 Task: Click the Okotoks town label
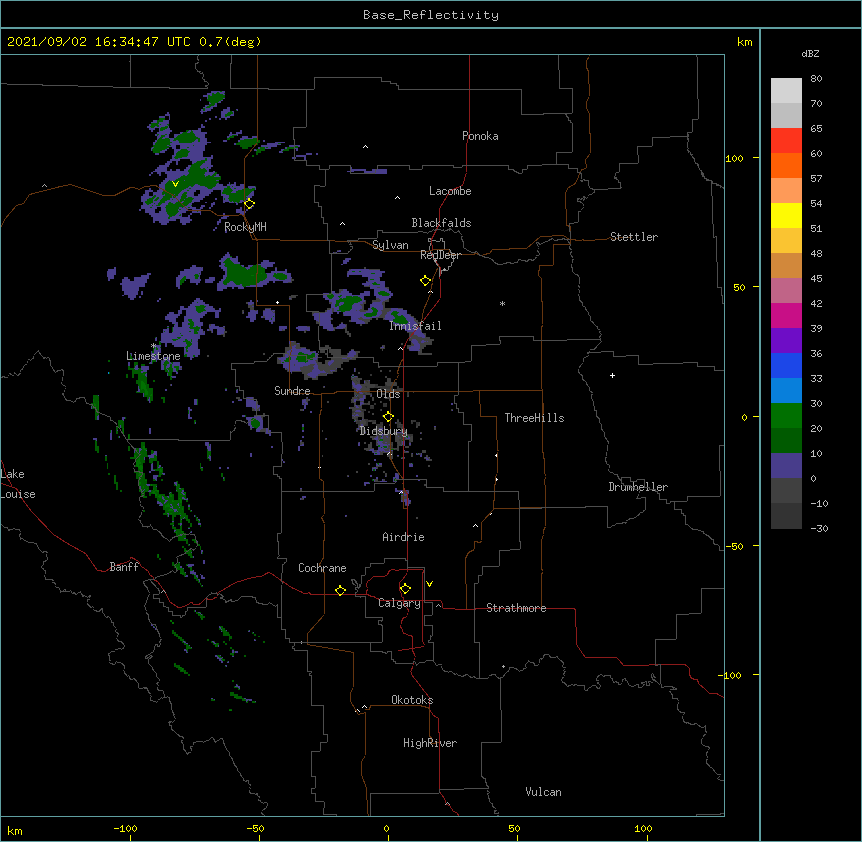click(412, 700)
